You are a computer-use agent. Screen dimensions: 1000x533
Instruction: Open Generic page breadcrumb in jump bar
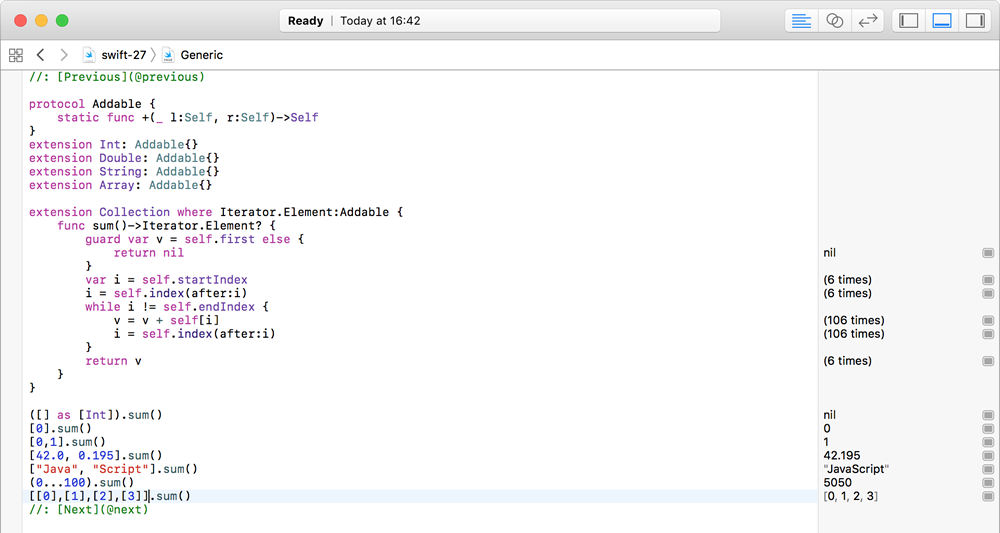click(193, 55)
